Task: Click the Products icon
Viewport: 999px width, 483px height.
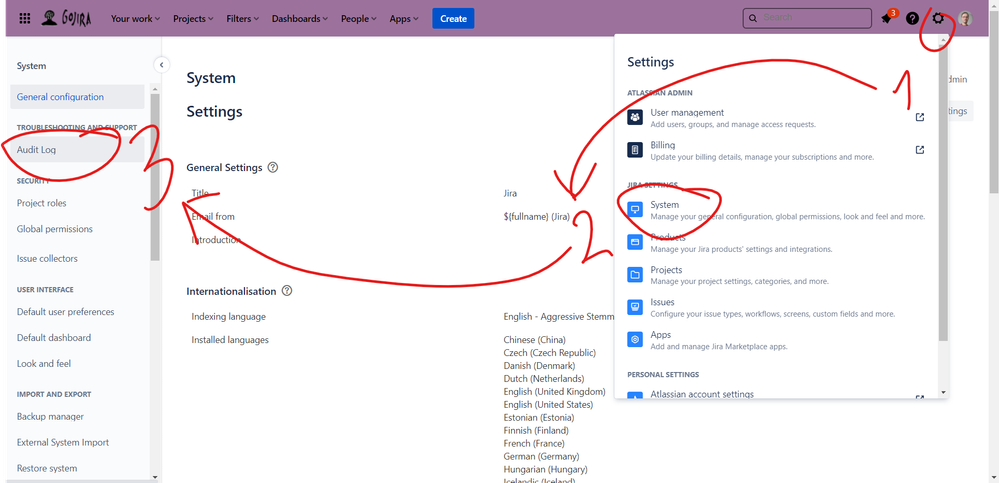Action: point(635,242)
